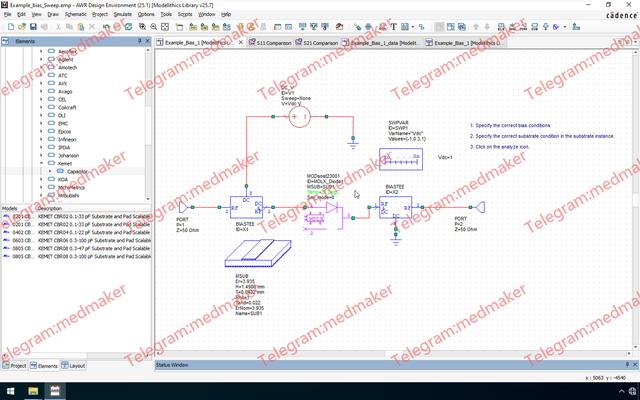This screenshot has width=640, height=400.
Task: Click the Cascade windows toolbar icon
Action: pos(462,27)
